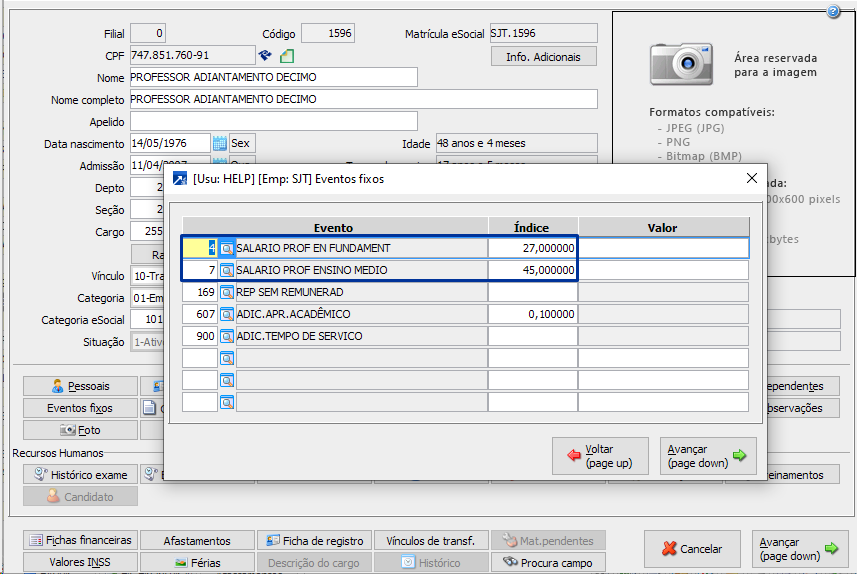Click Voltar (page up) in dialog
The width and height of the screenshot is (857, 574).
pos(600,456)
